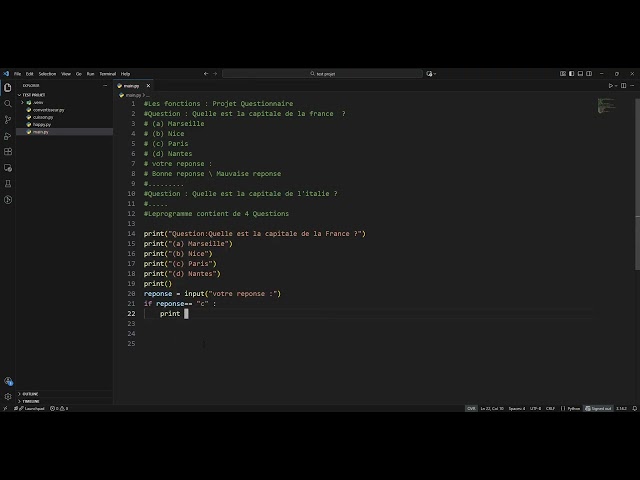Viewport: 640px width, 480px height.
Task: Open the Testing flask view
Action: point(7,184)
